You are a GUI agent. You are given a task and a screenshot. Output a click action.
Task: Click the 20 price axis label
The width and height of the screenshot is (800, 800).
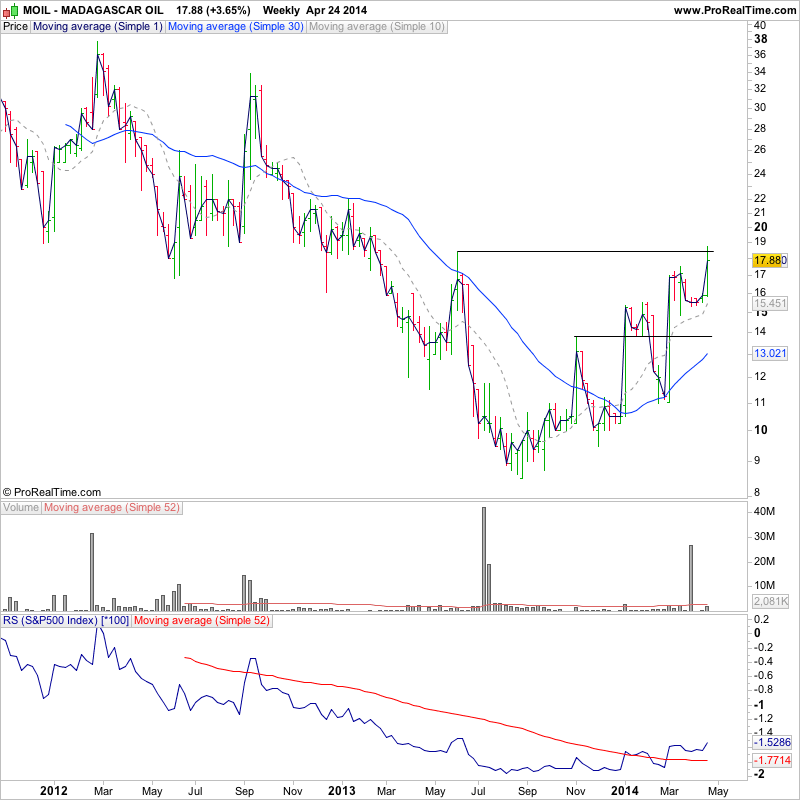coord(760,227)
